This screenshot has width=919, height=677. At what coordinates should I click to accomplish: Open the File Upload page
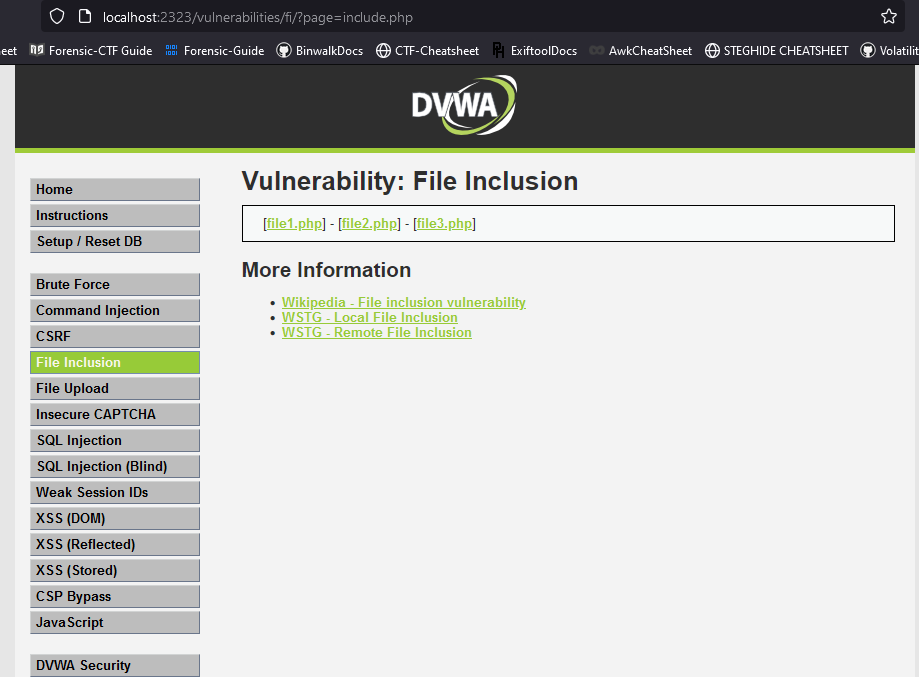point(115,388)
